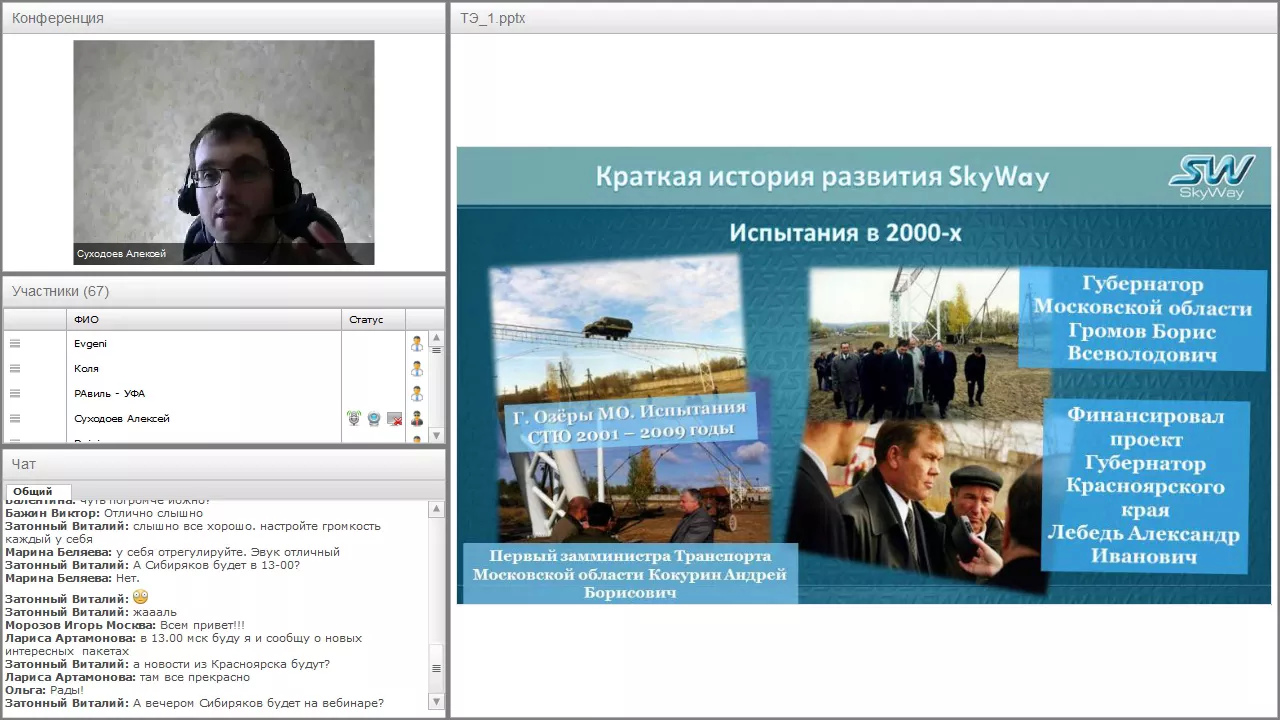Click the chat scrollbar thumb

tap(437, 667)
